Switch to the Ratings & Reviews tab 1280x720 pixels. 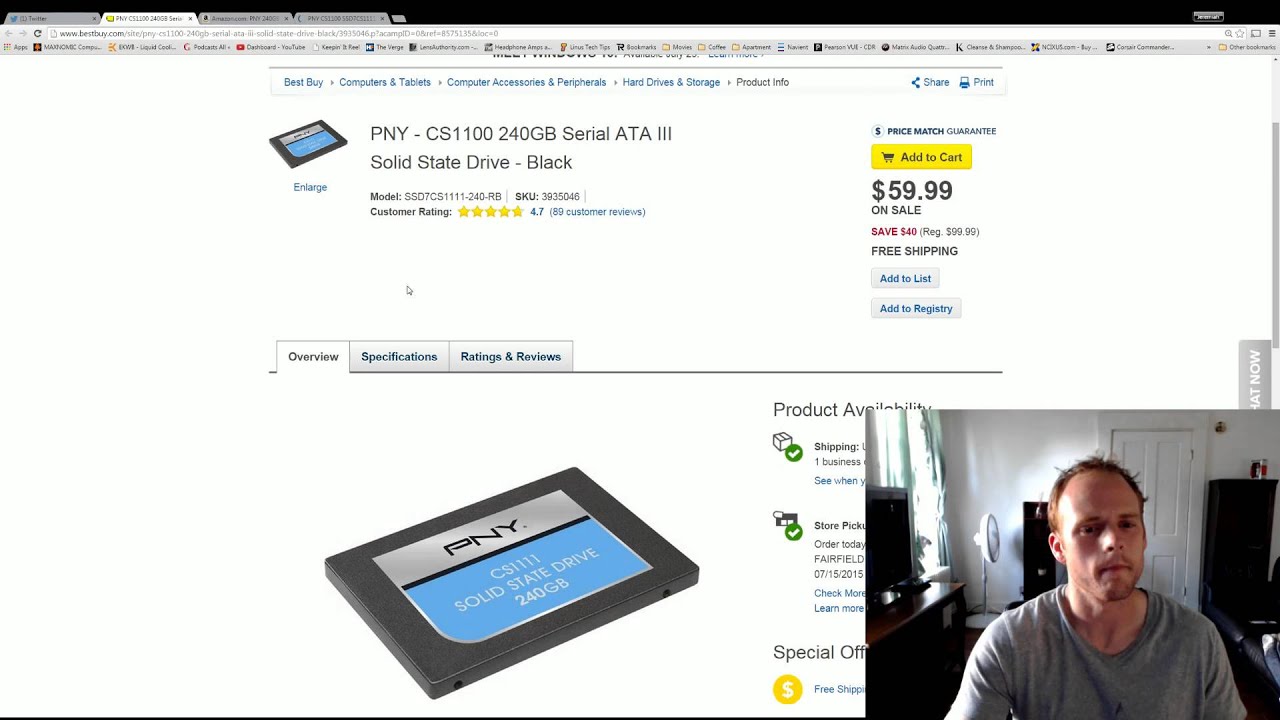point(511,357)
